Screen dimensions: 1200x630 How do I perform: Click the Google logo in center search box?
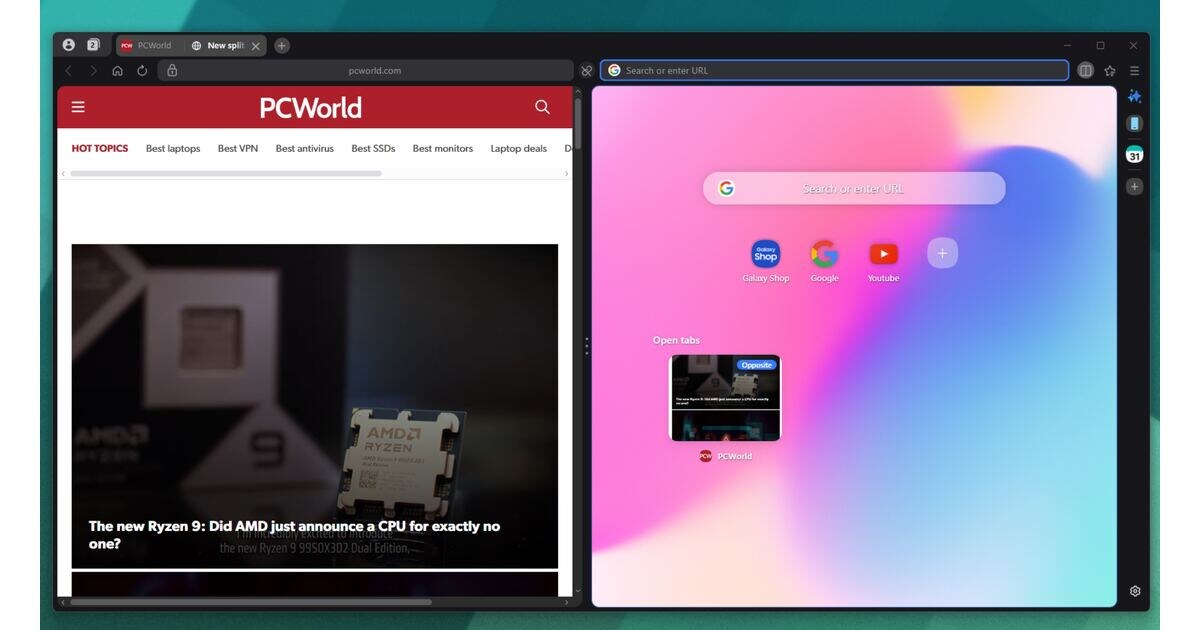coord(726,188)
